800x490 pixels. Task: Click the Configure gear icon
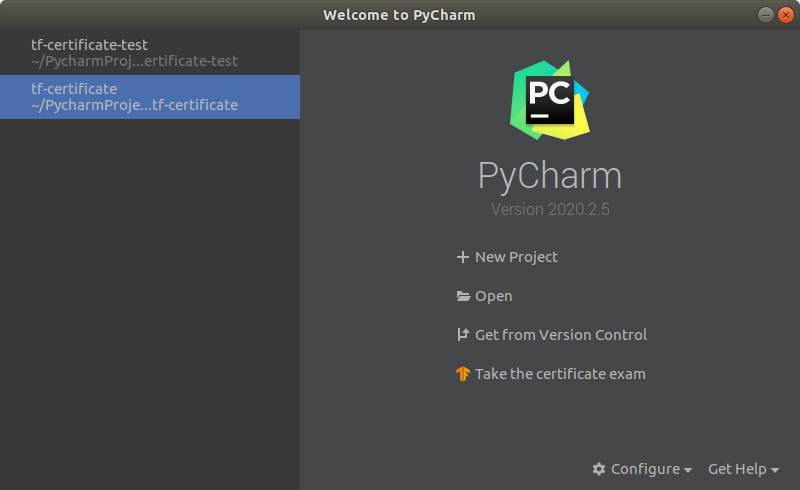pyautogui.click(x=599, y=469)
